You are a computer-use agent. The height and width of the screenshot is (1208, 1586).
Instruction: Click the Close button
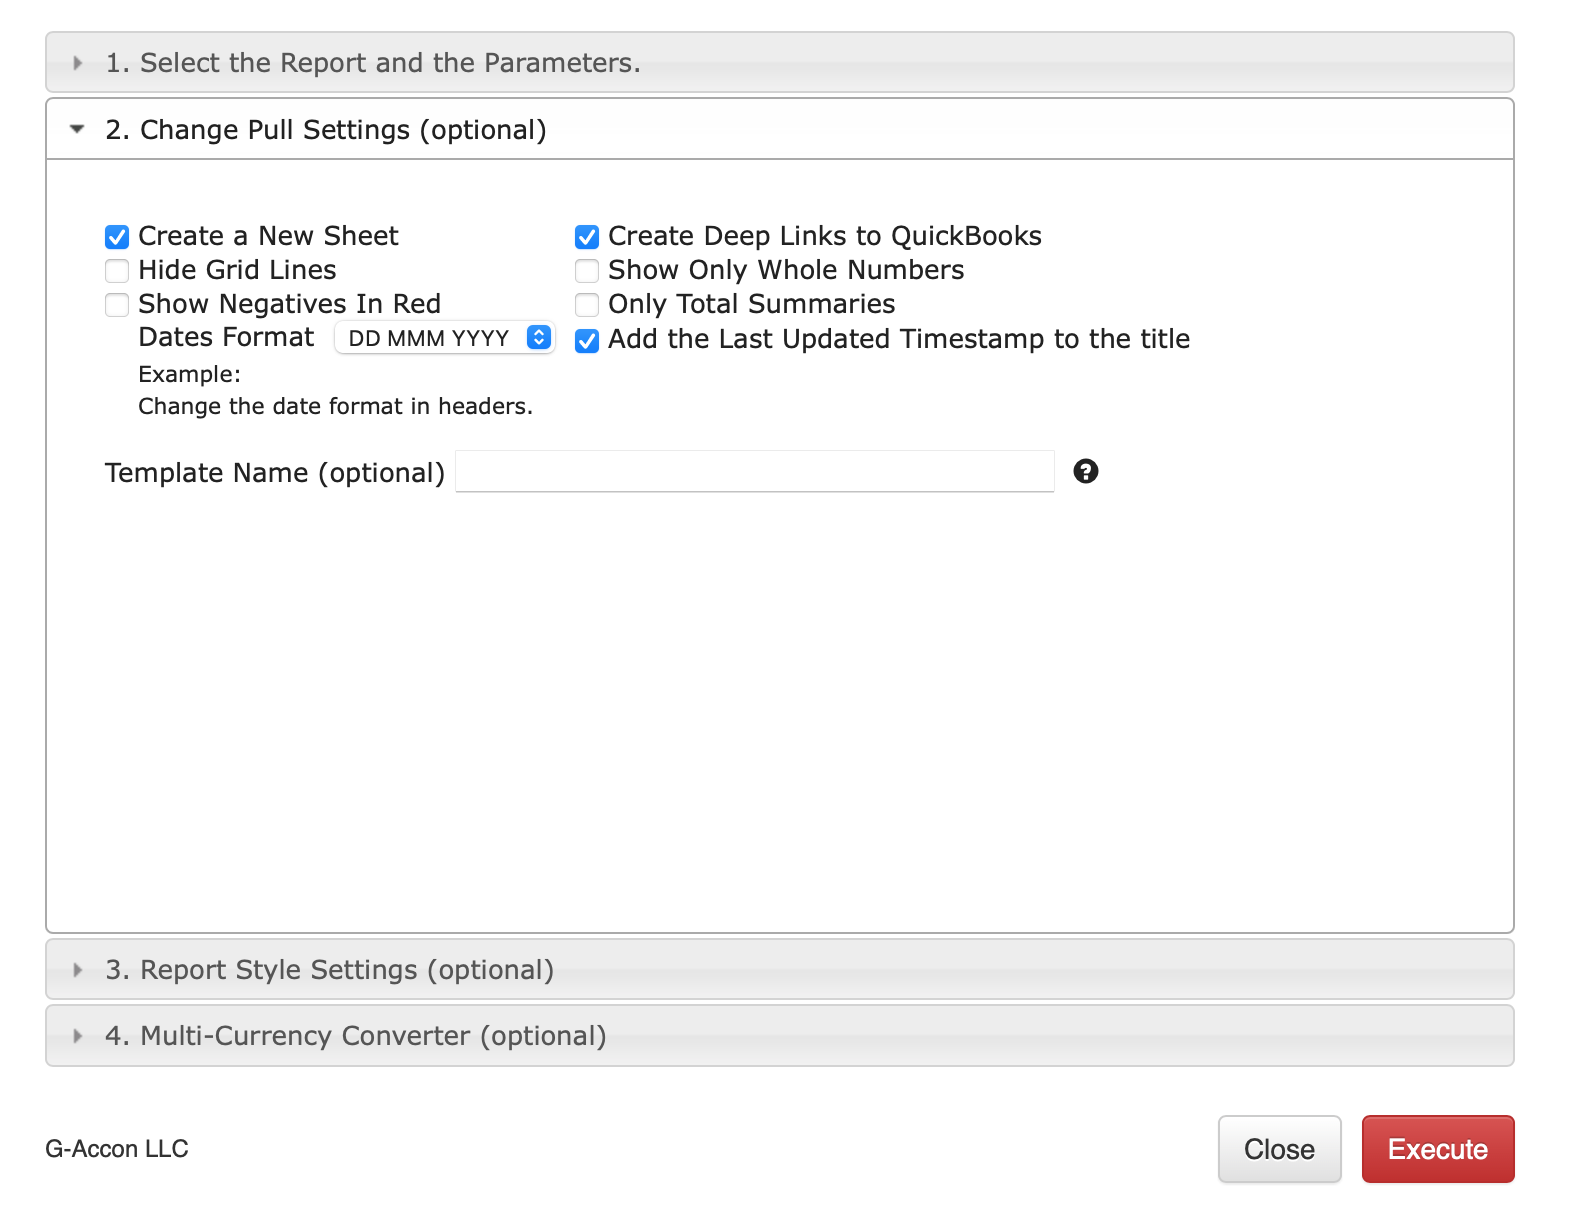click(x=1279, y=1149)
